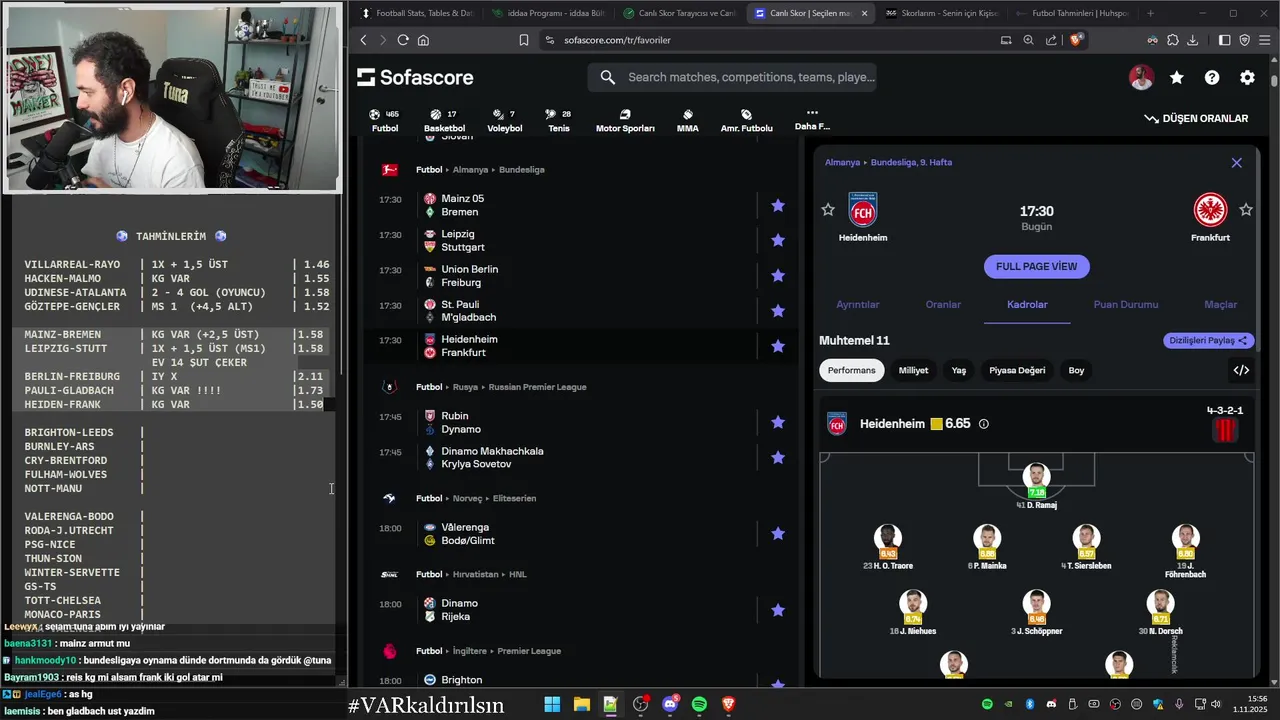1280x720 pixels.
Task: Open the browser hamburger menu
Action: (x=1265, y=40)
